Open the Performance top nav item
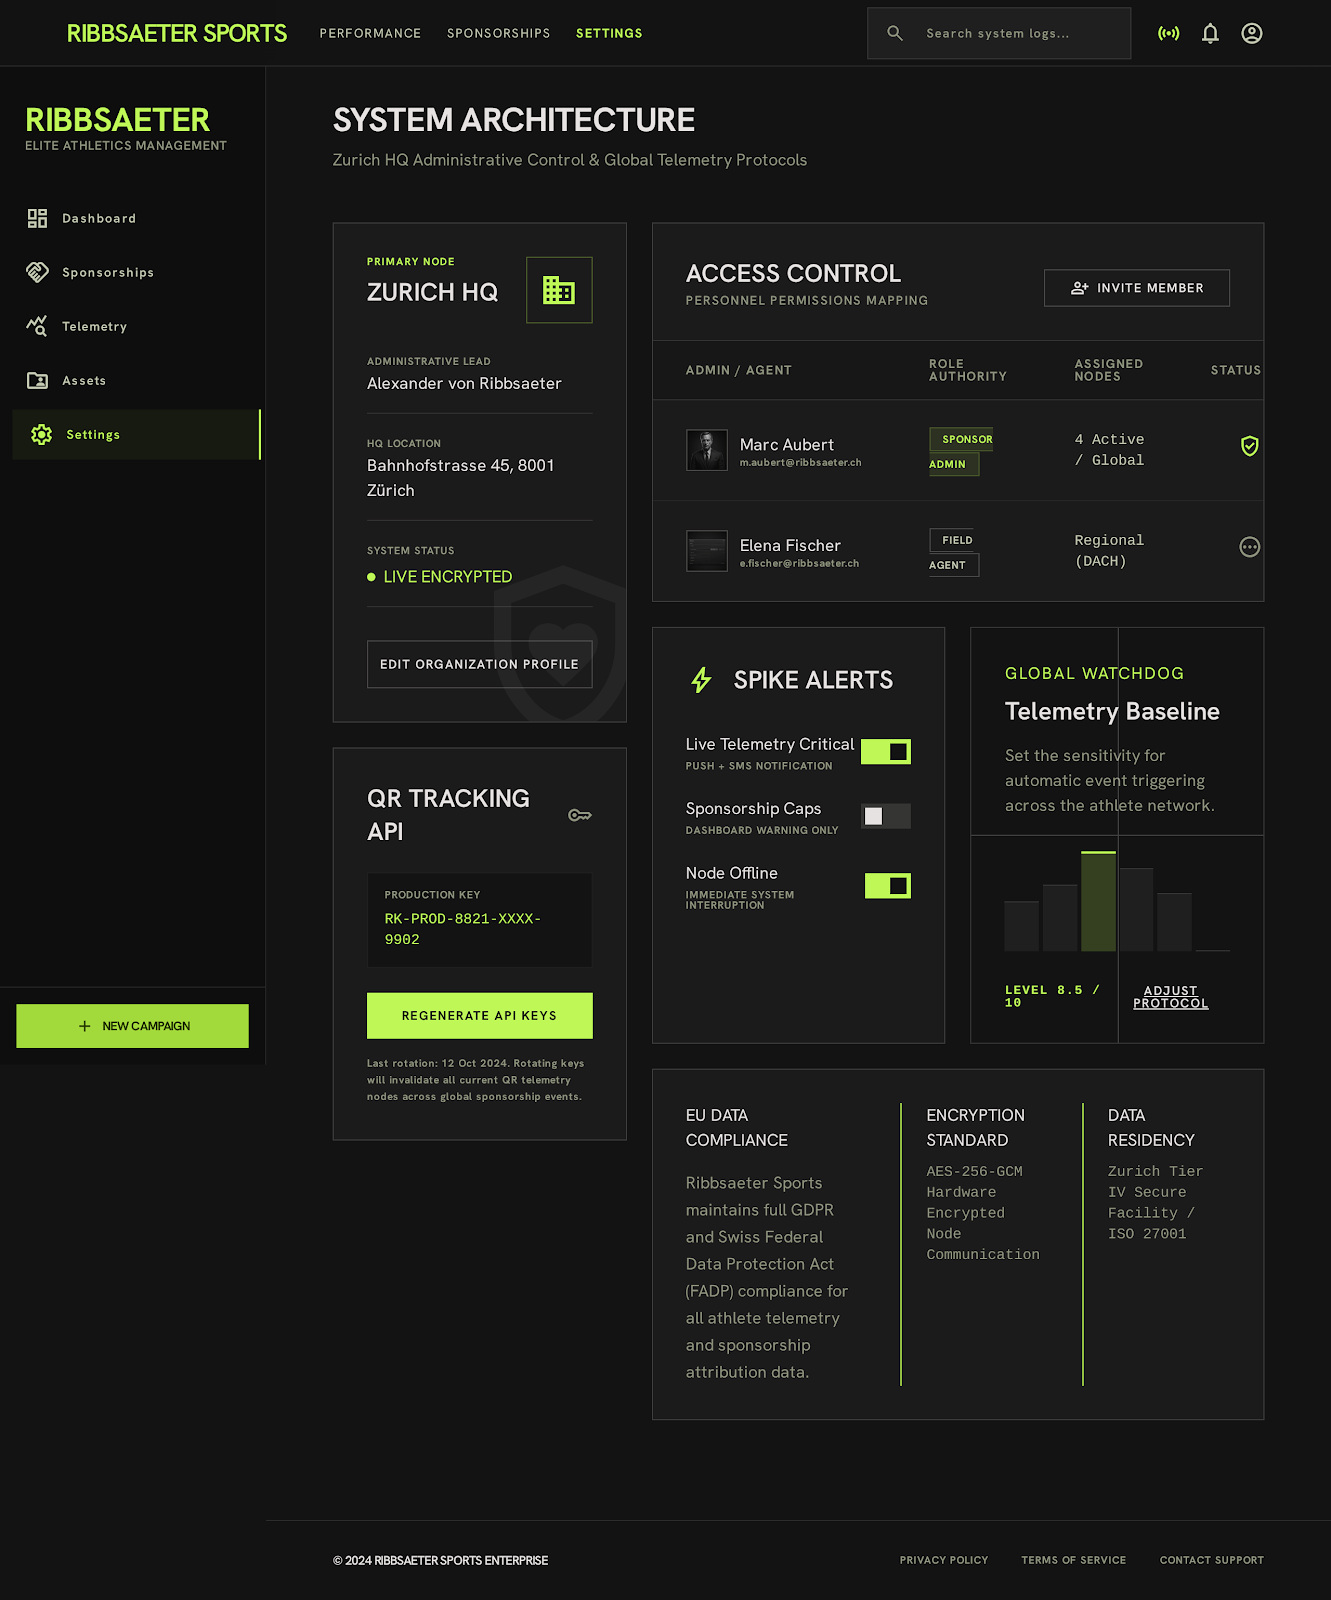This screenshot has width=1331, height=1600. click(x=370, y=33)
